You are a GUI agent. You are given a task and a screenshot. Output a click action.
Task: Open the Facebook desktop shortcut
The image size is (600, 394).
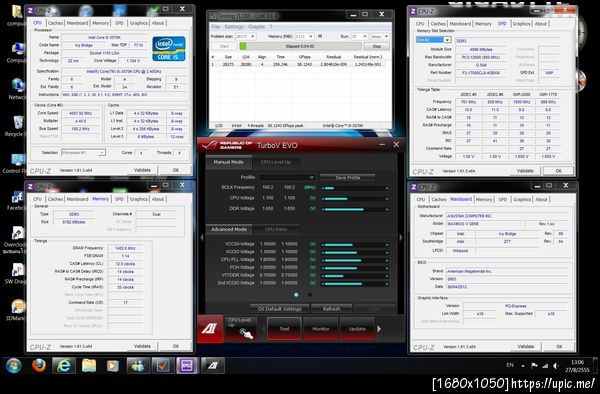coord(17,200)
